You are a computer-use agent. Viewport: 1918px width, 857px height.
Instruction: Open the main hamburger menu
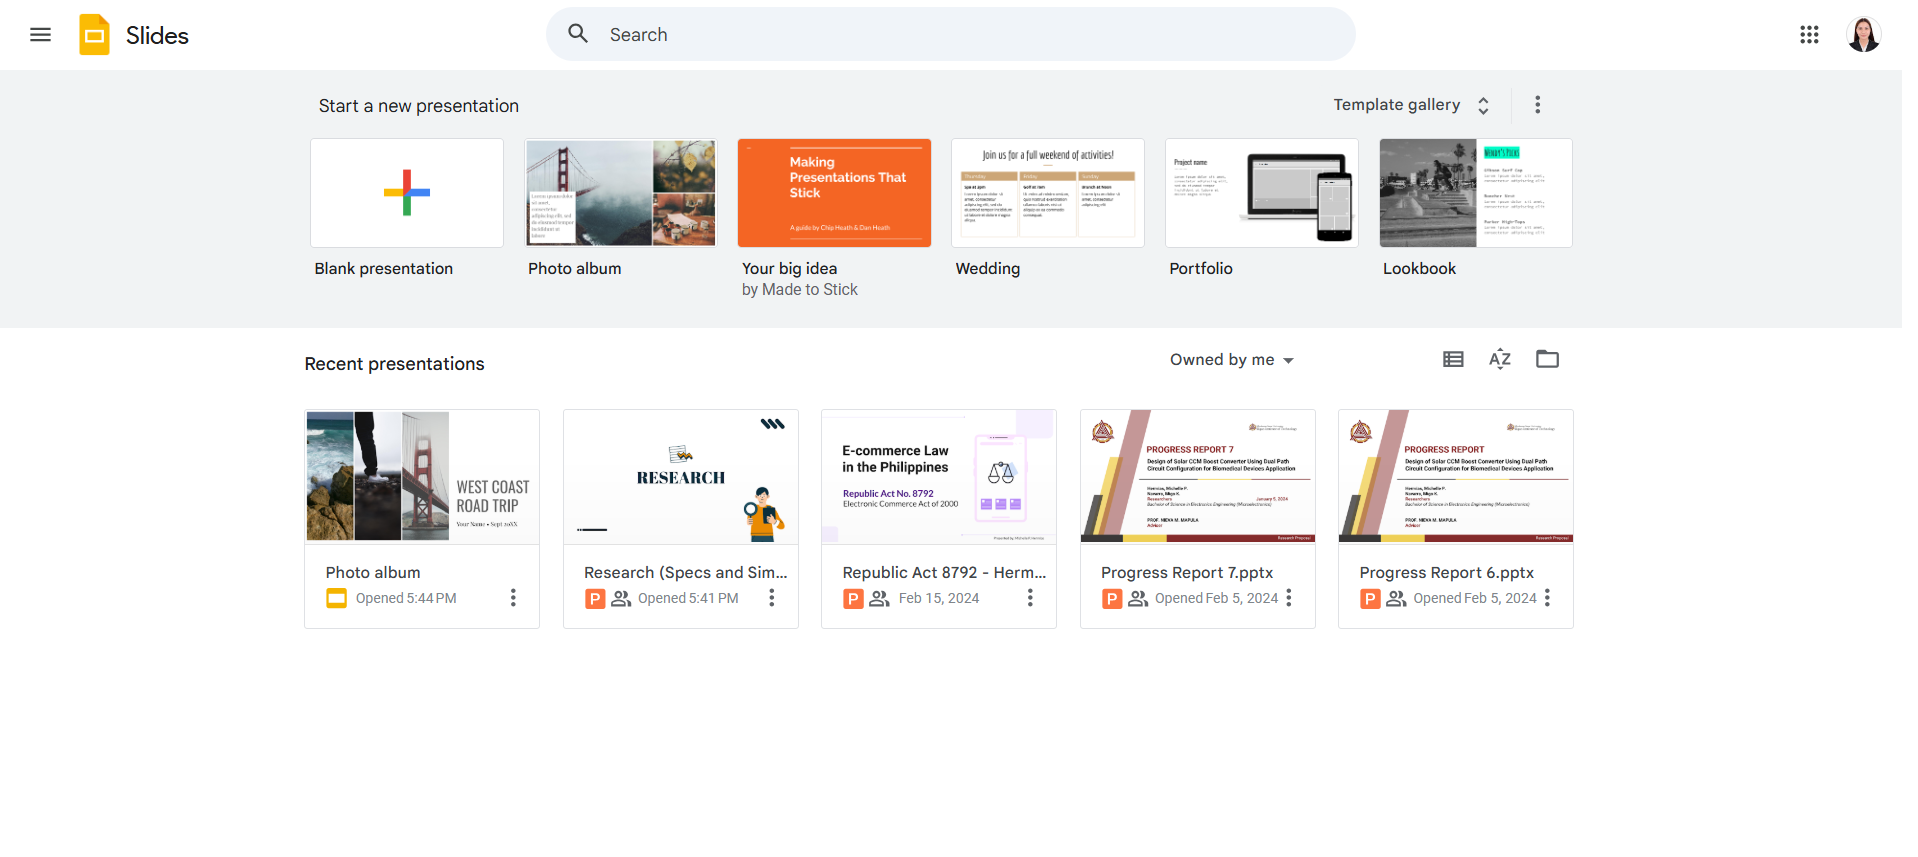pos(40,35)
